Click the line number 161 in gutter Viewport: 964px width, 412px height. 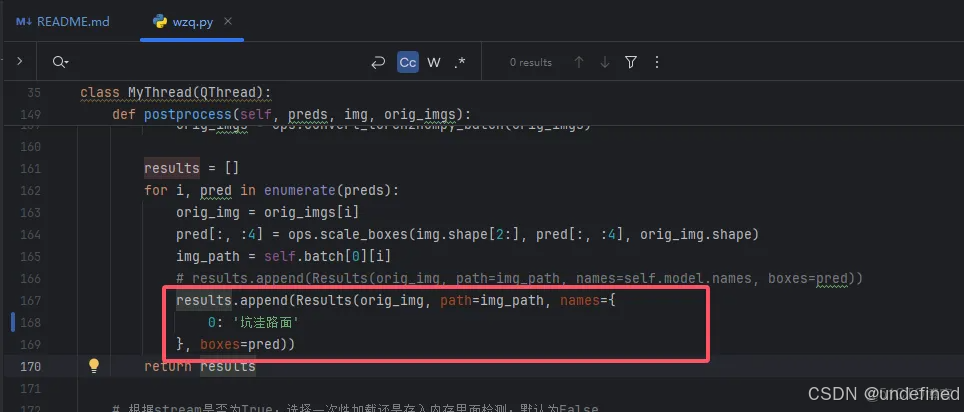pyautogui.click(x=30, y=168)
